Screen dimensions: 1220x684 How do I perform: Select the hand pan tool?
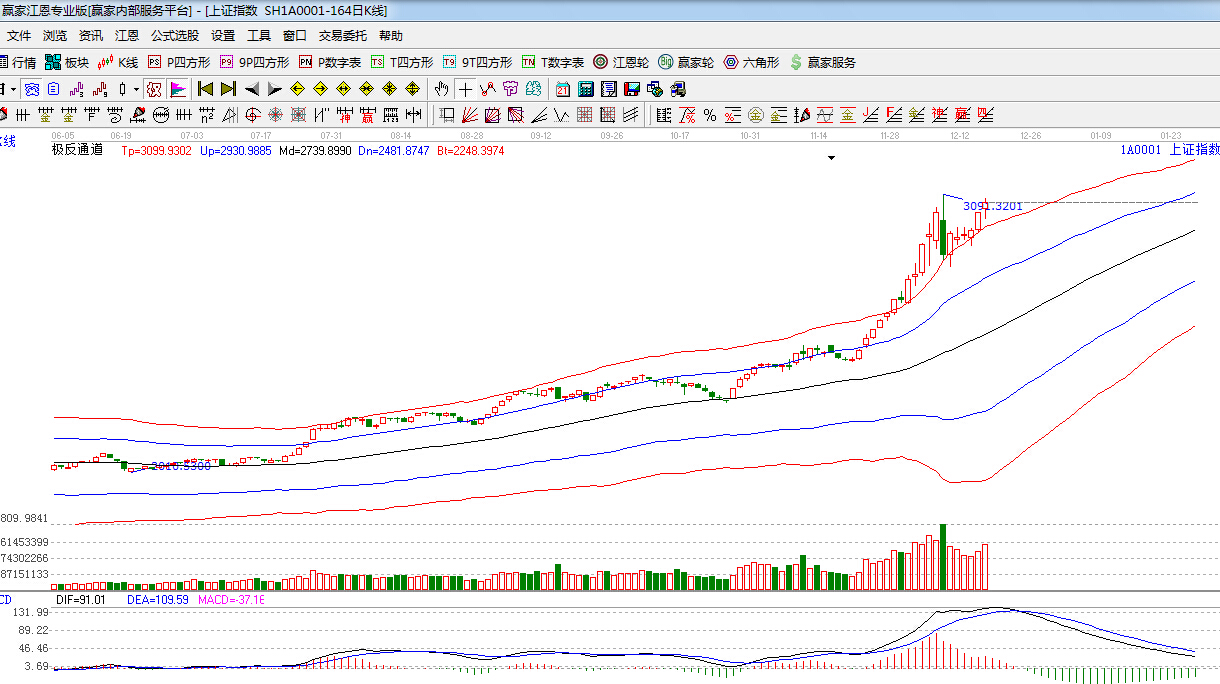coord(441,88)
